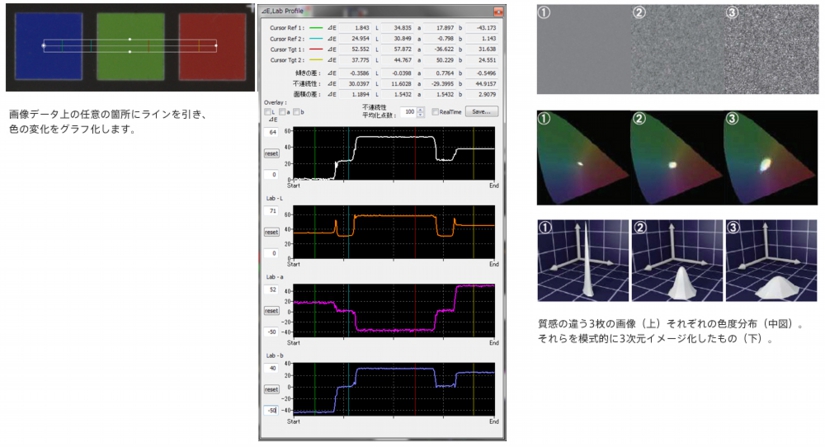Select 不連続性 ⊿E value 30.0397

pyautogui.click(x=354, y=84)
